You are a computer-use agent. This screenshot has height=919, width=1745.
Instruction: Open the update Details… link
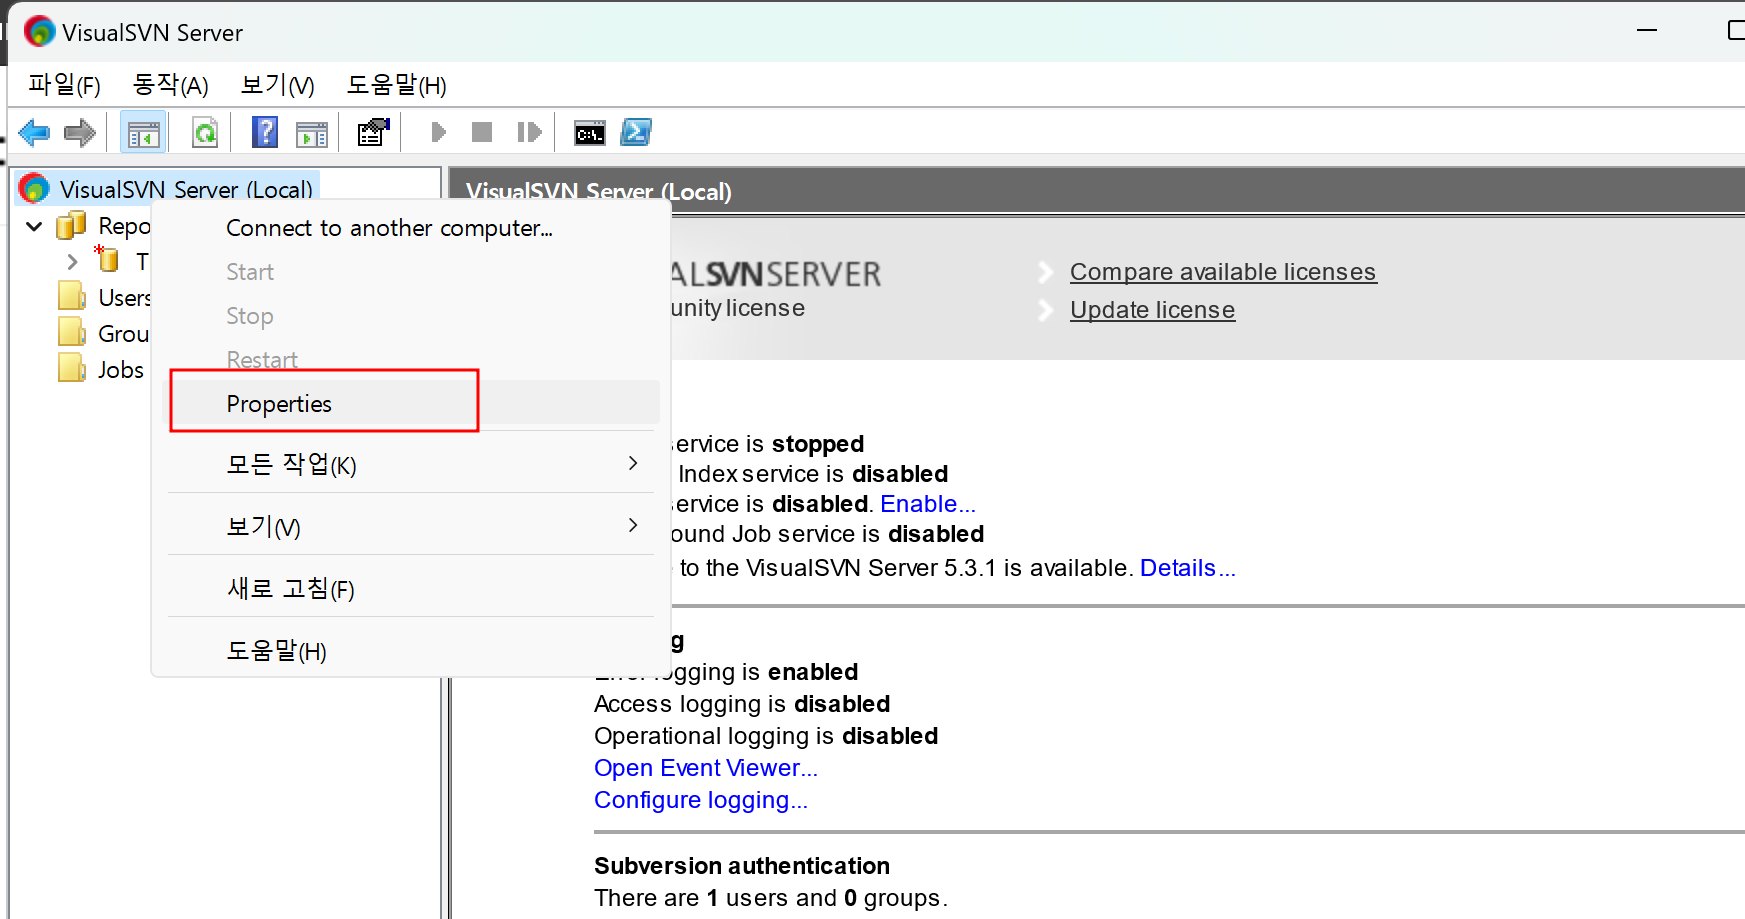click(1188, 568)
